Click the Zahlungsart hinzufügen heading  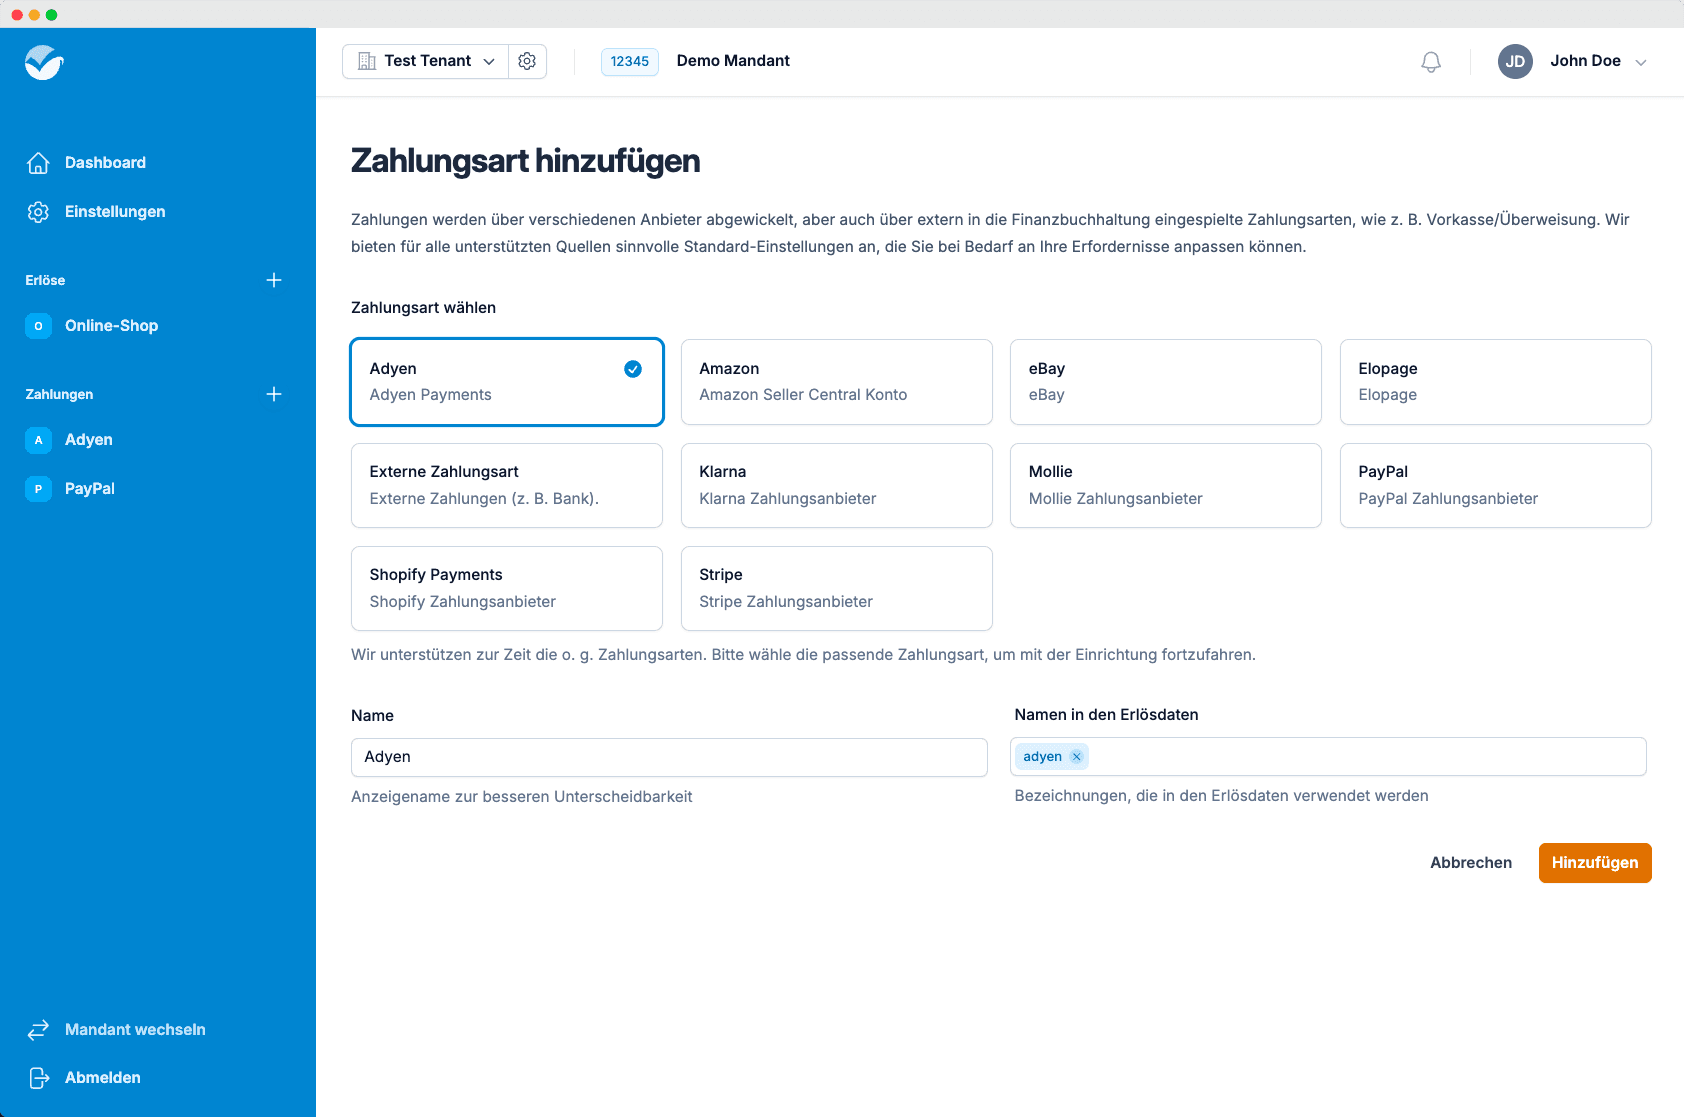tap(525, 161)
